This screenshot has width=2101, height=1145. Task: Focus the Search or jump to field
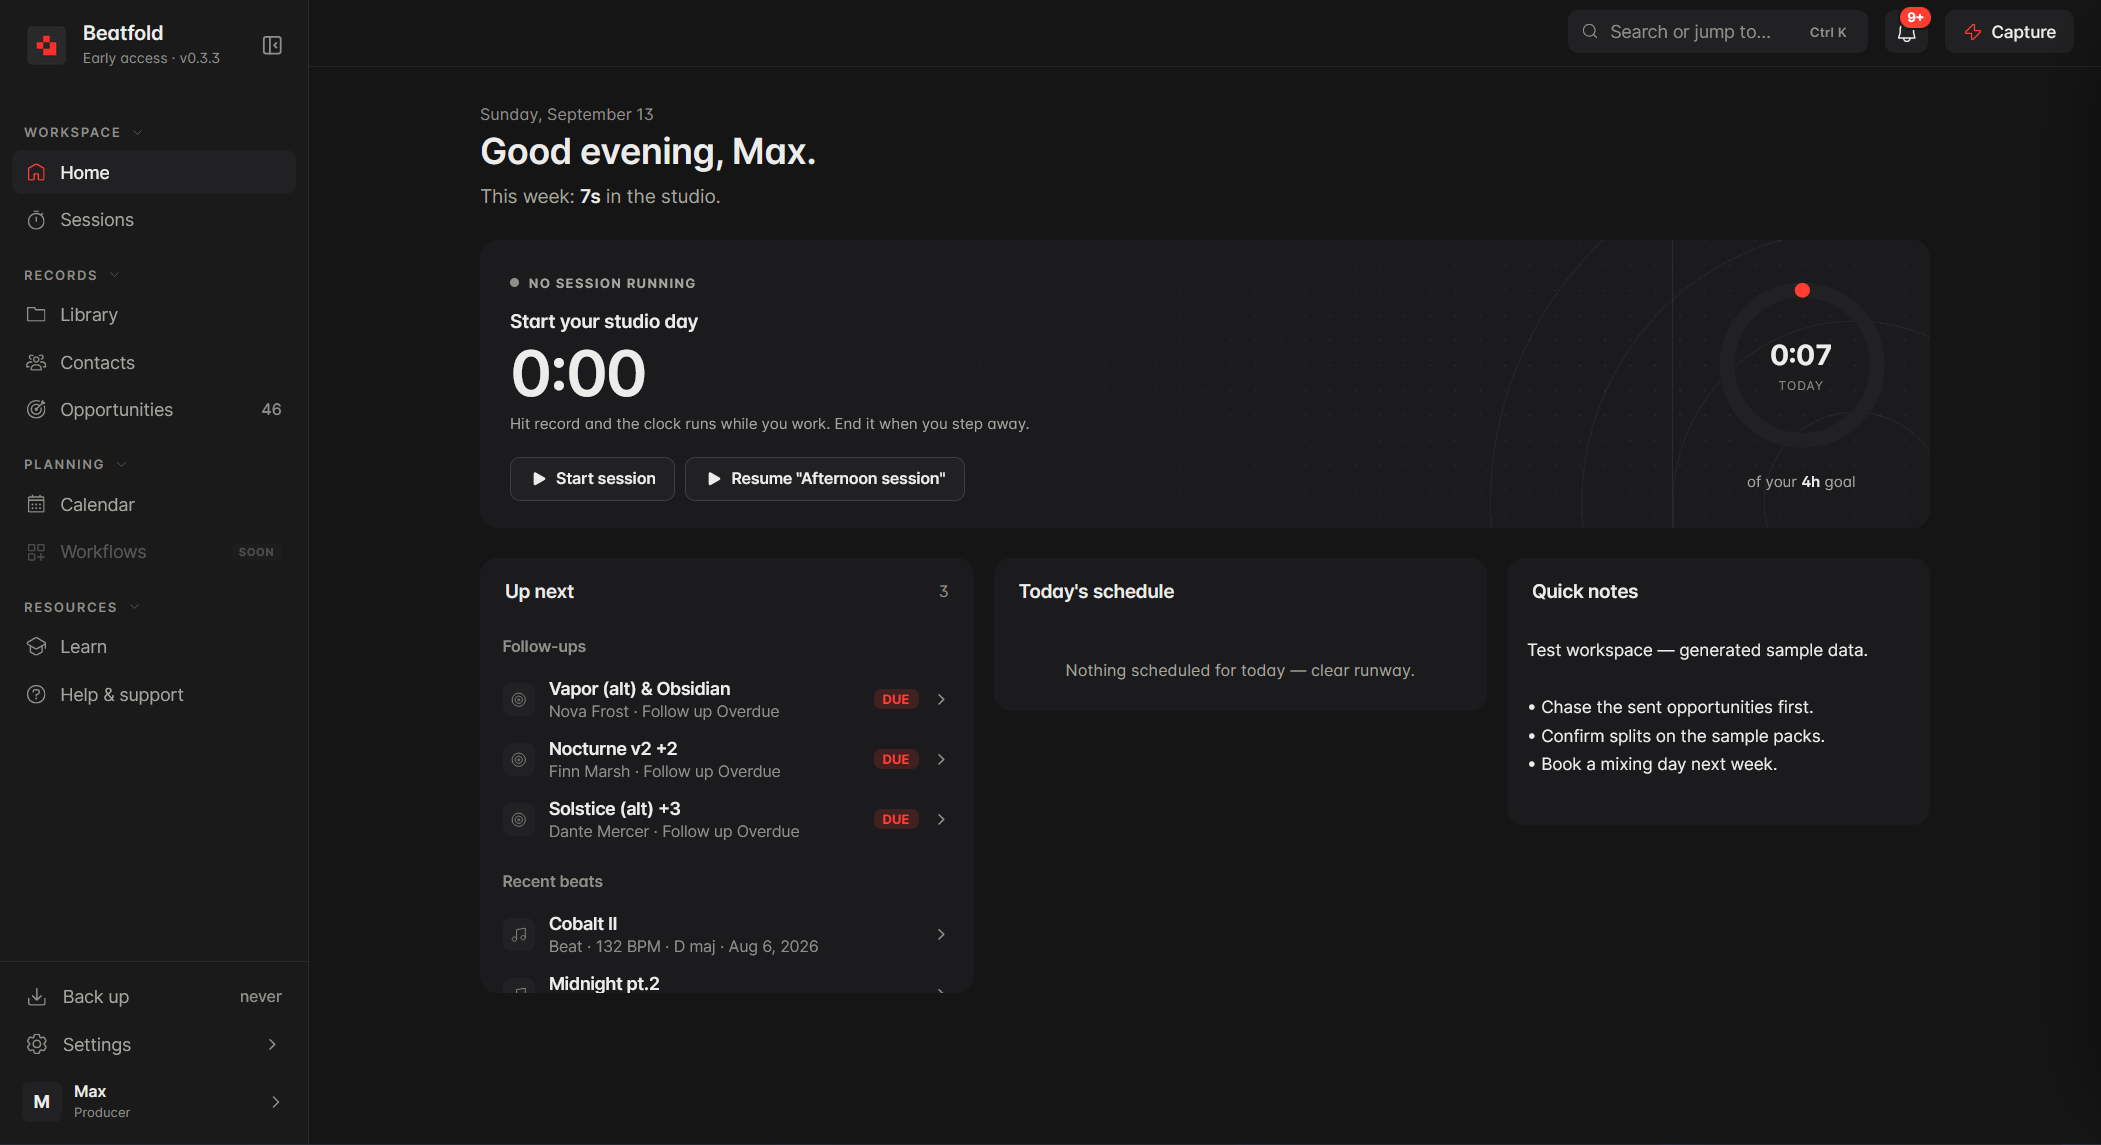point(1717,32)
